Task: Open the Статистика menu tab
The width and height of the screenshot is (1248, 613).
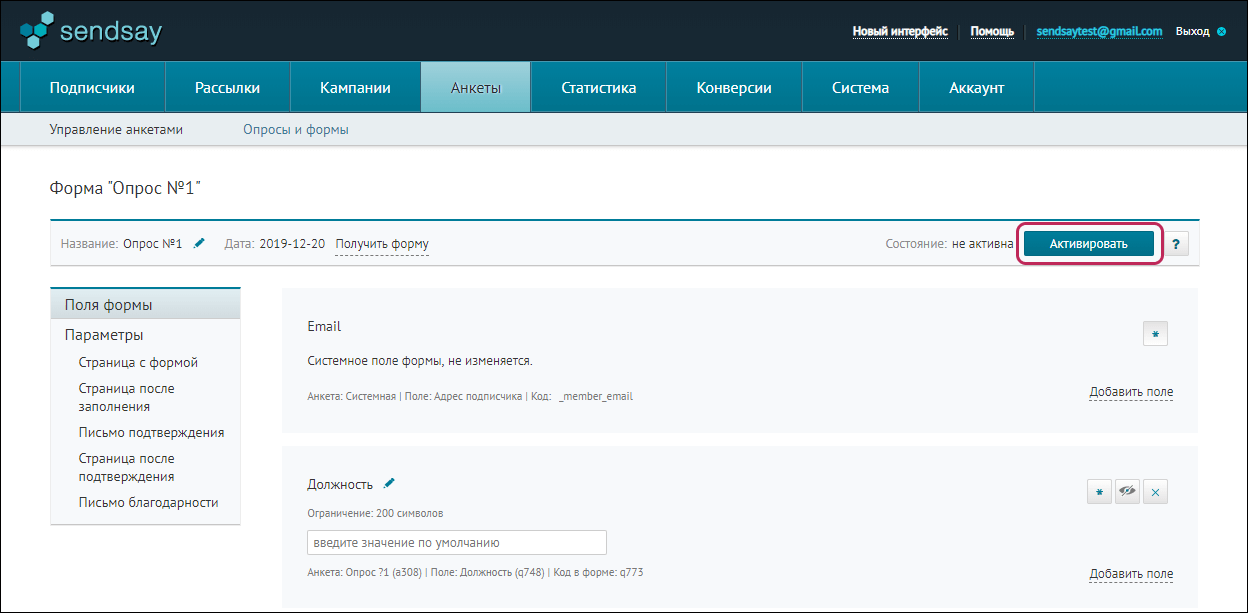Action: pos(598,88)
